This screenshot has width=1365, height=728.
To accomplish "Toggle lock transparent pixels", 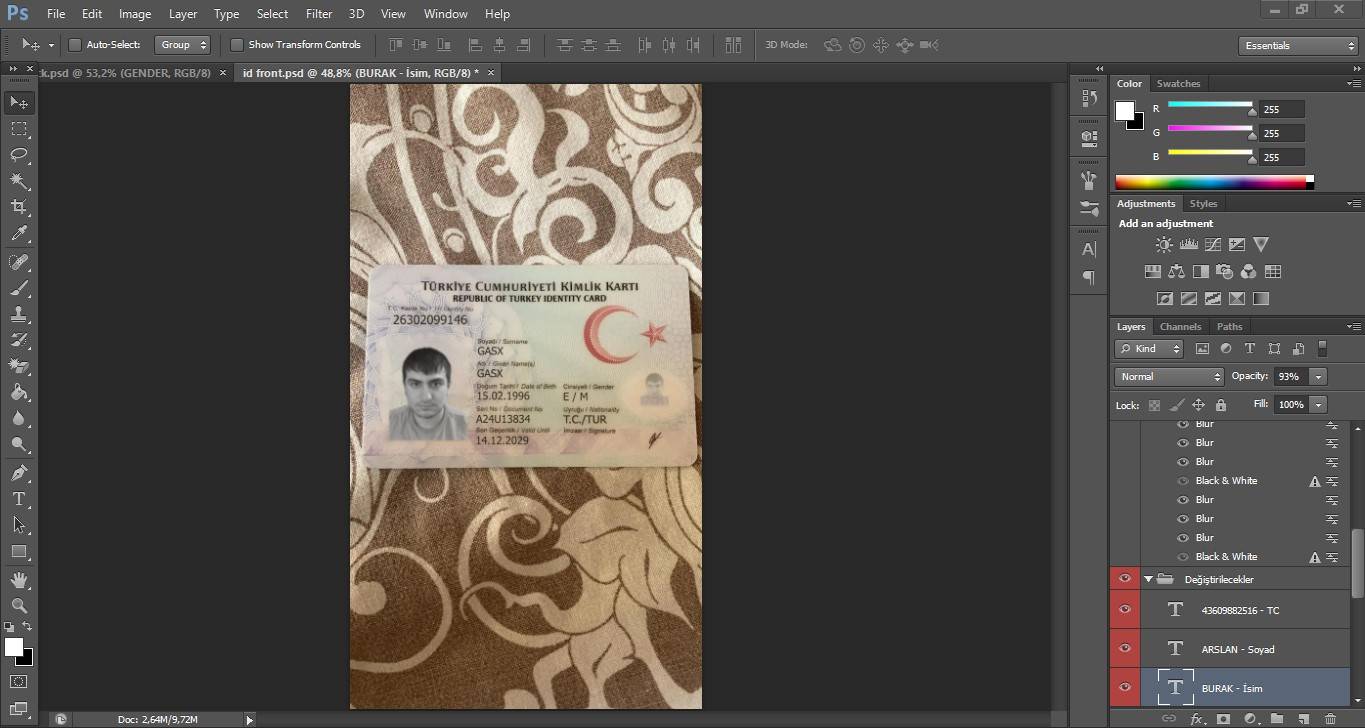I will [1154, 405].
